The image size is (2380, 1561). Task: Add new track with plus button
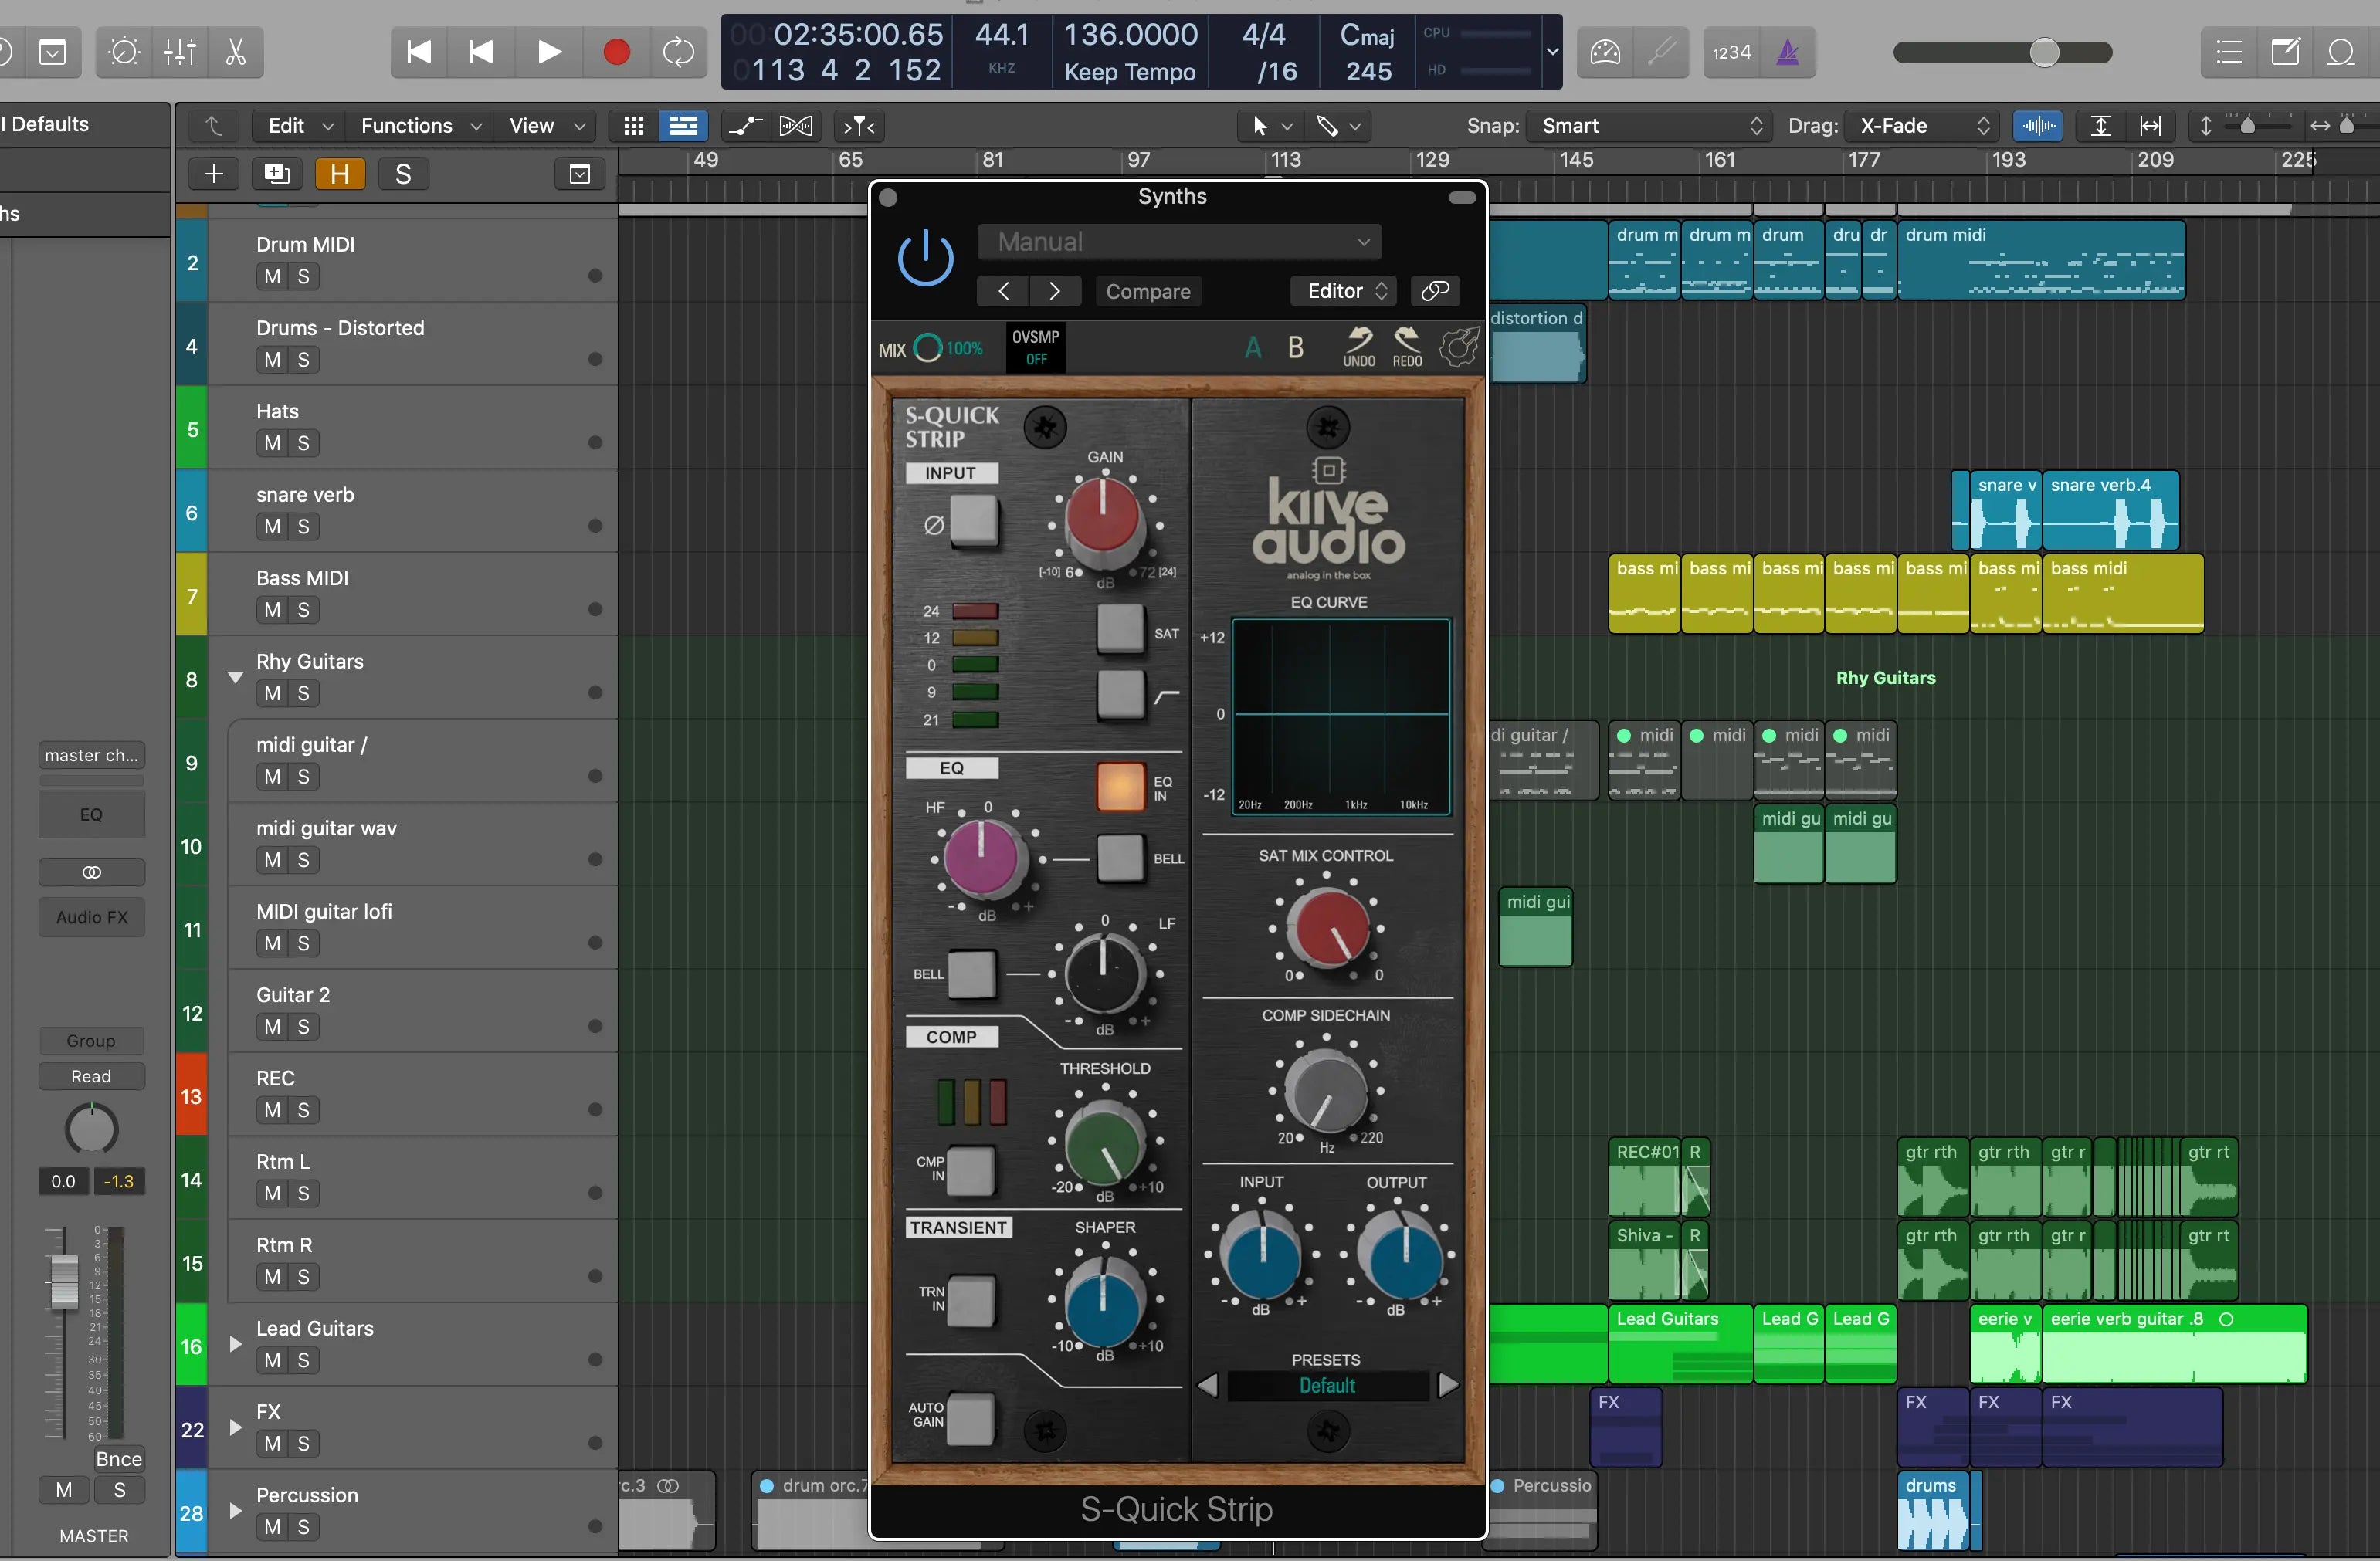click(213, 174)
